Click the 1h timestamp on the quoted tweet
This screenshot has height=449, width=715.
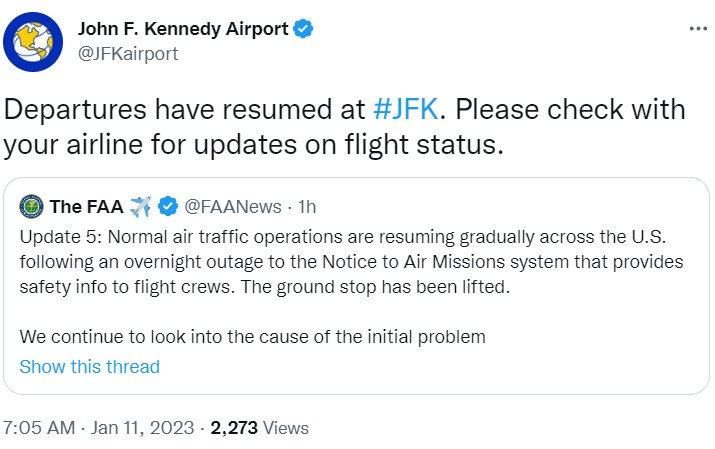coord(306,207)
